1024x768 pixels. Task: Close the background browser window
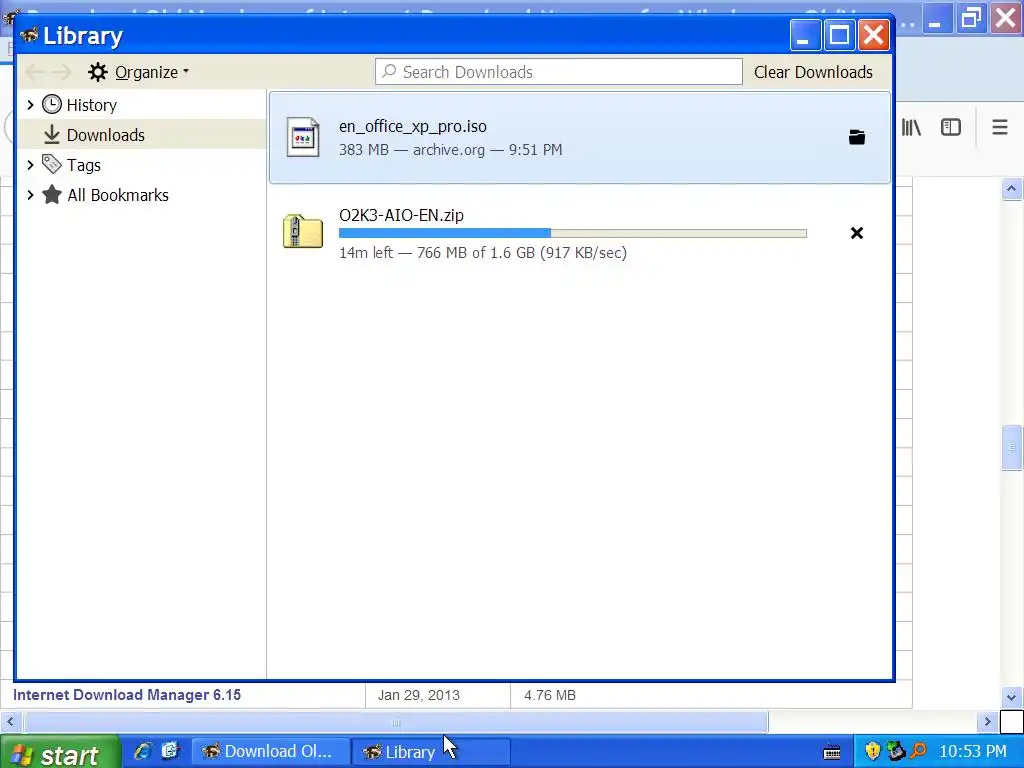(x=1006, y=17)
